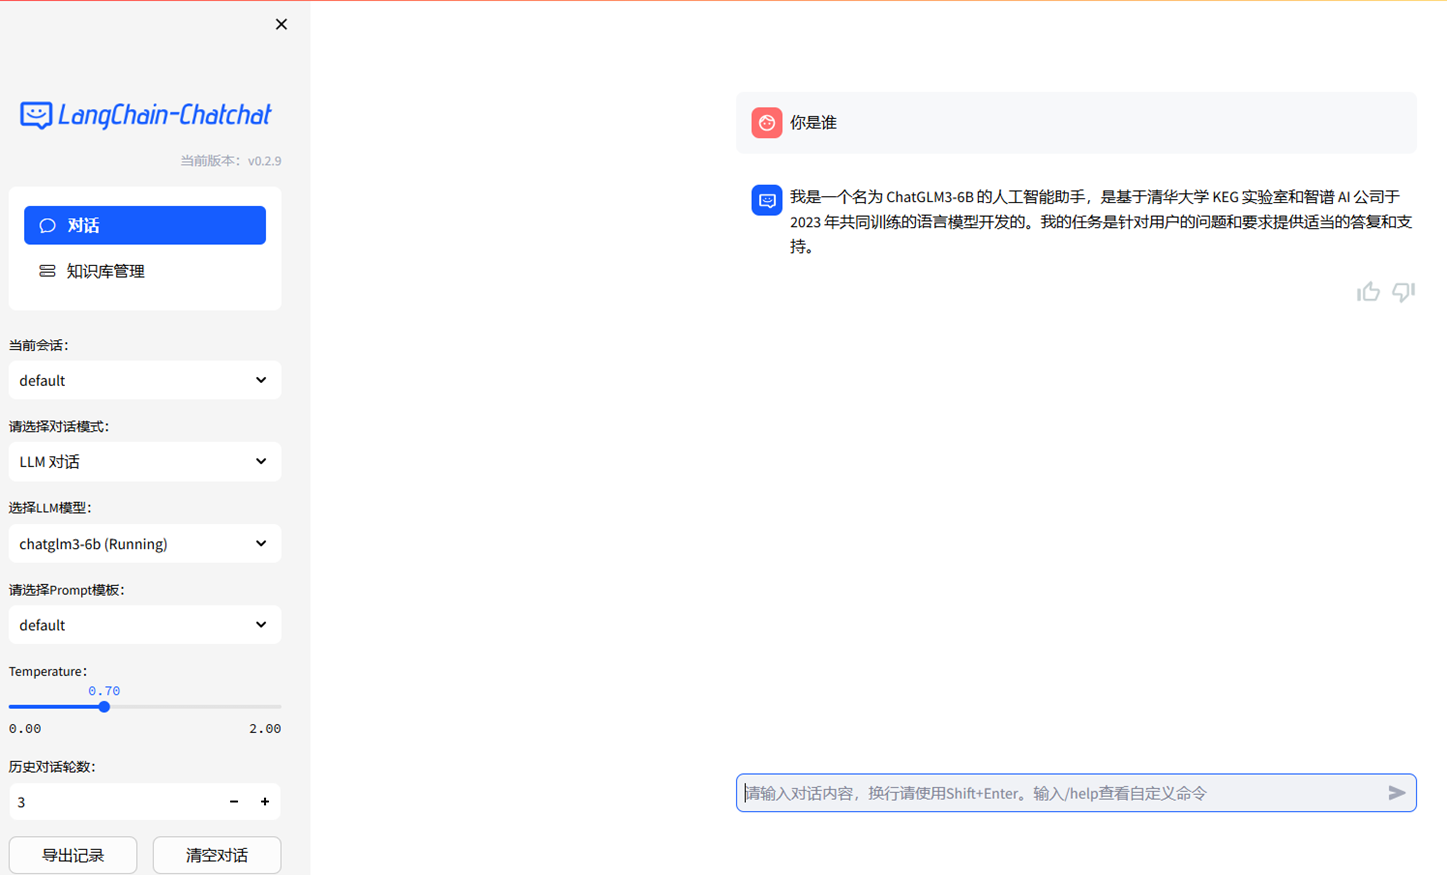This screenshot has width=1447, height=875.
Task: Click the thumbs-down icon on the reply
Action: 1404,291
